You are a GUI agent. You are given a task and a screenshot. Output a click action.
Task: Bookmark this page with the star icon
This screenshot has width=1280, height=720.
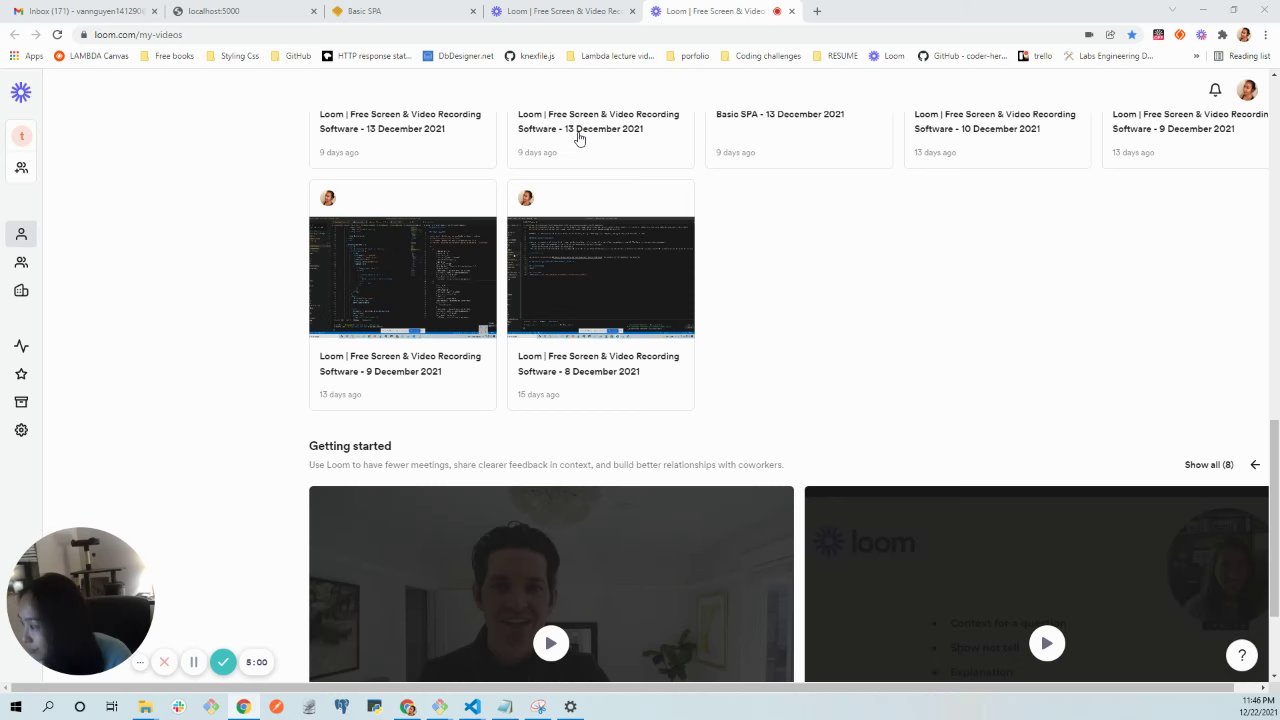click(x=1131, y=34)
